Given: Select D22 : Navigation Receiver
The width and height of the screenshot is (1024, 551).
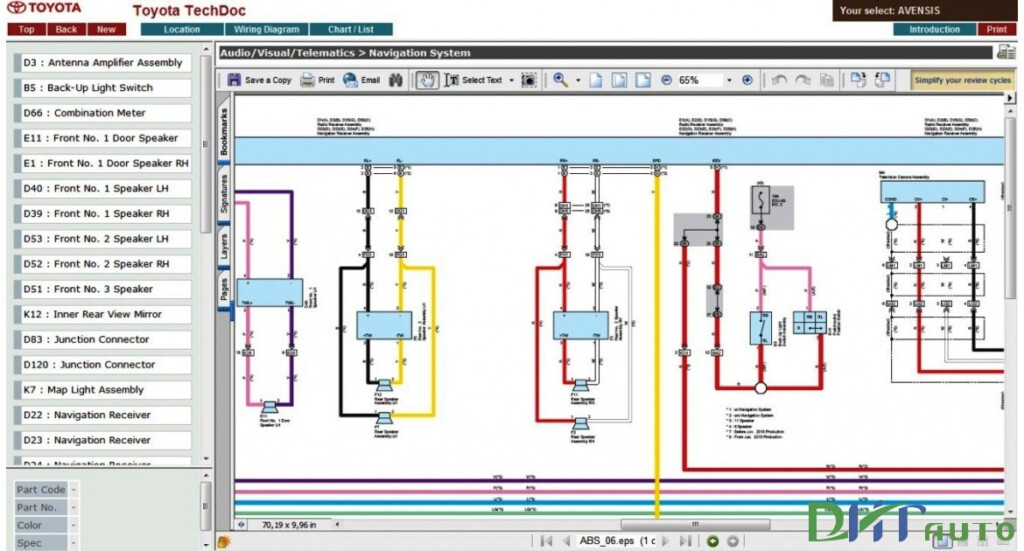Looking at the screenshot, I should click(103, 415).
